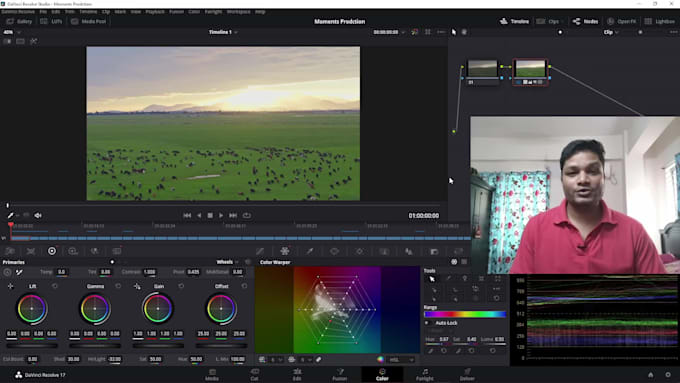
Task: Select the draw tool in Color Warper Tools
Action: tap(448, 279)
